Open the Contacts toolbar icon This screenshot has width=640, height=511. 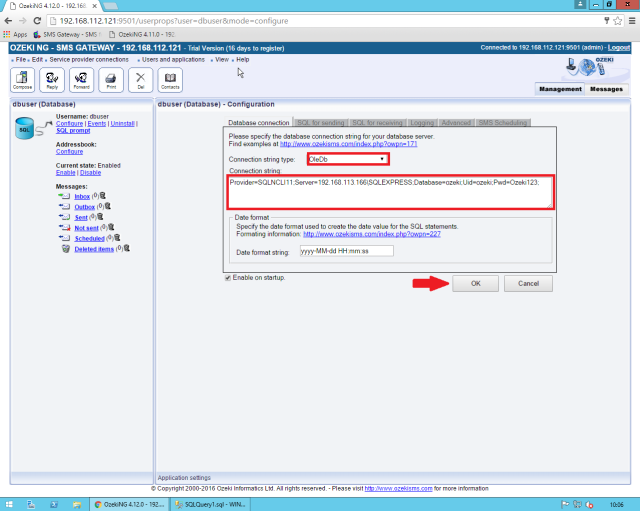(x=170, y=80)
